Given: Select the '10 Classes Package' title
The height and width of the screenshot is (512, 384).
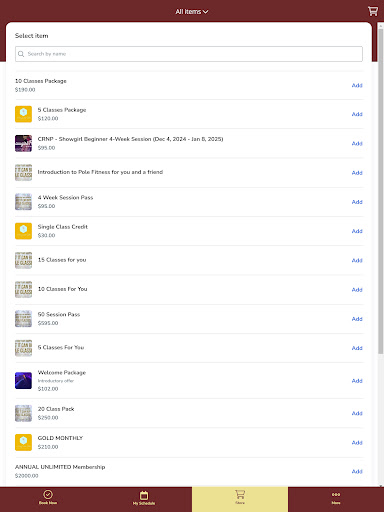Looking at the screenshot, I should point(41,81).
